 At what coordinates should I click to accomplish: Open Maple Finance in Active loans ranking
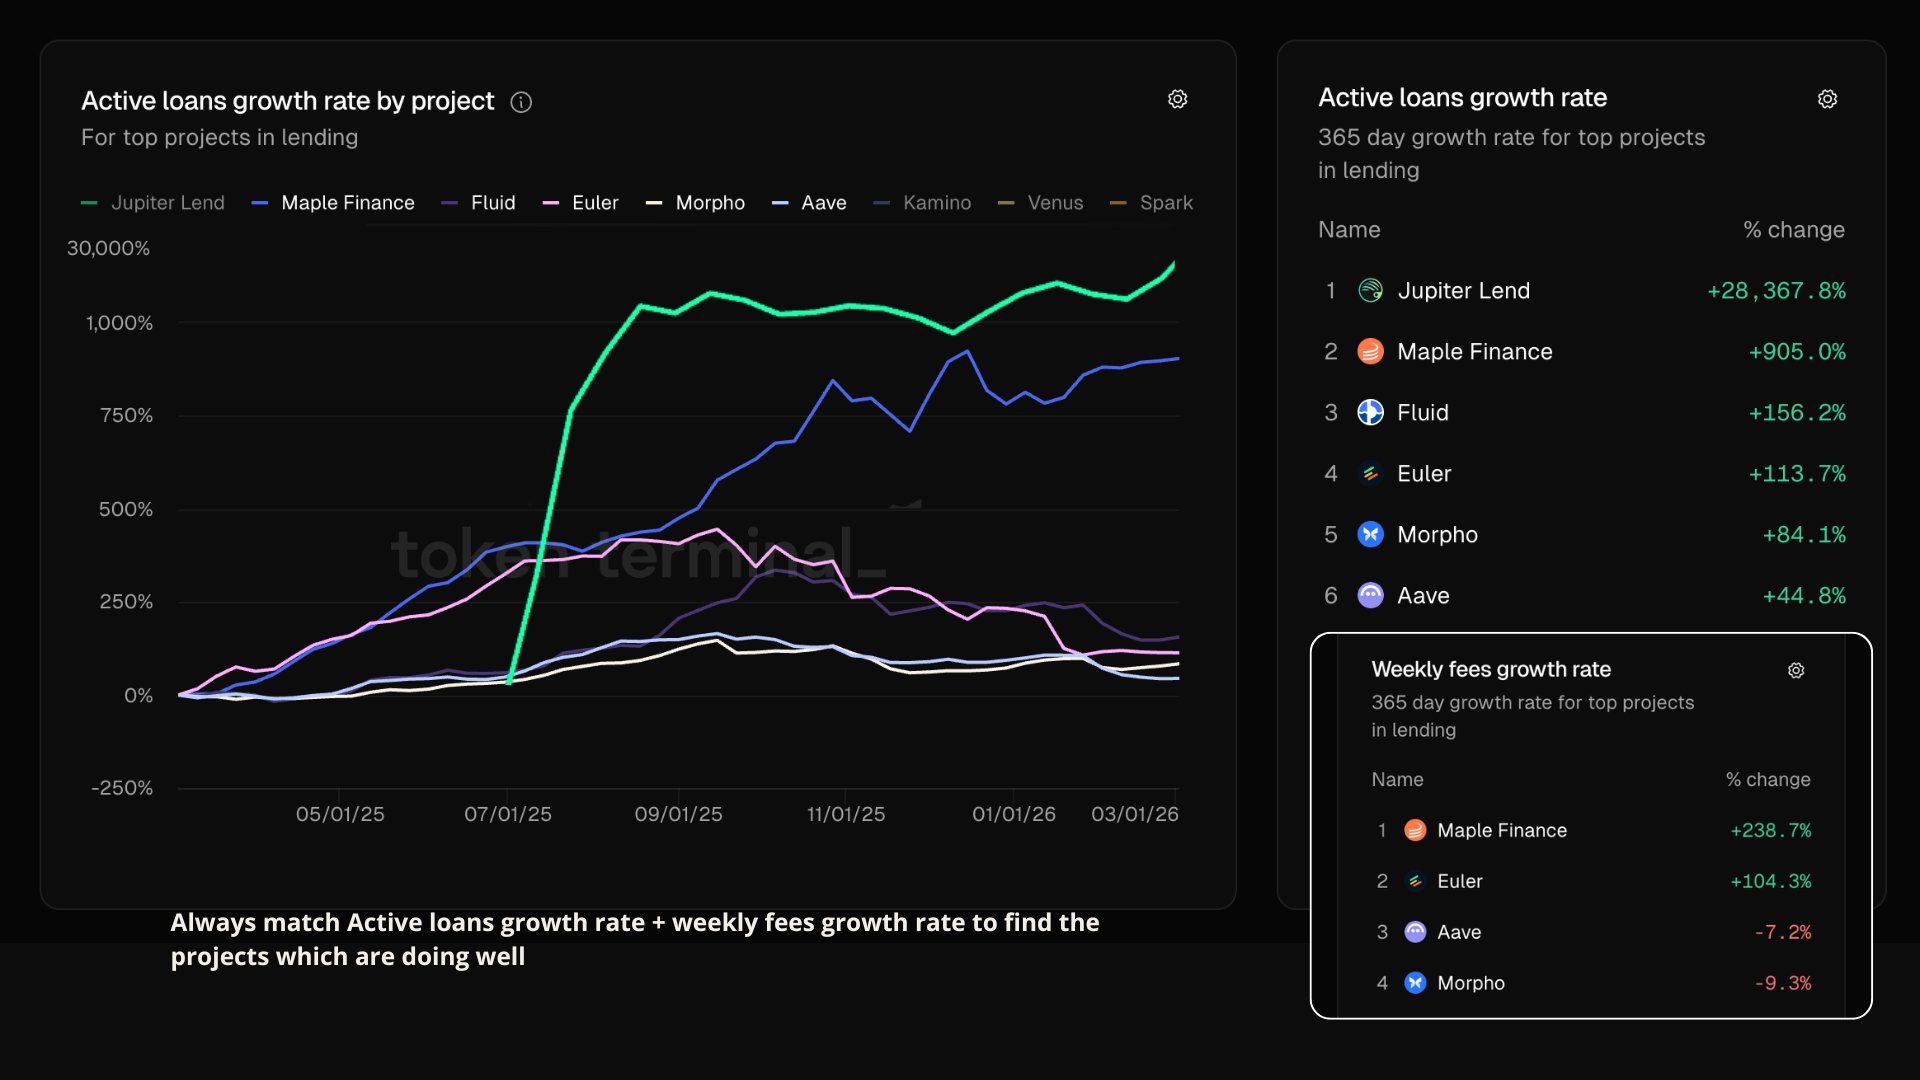click(x=1474, y=352)
